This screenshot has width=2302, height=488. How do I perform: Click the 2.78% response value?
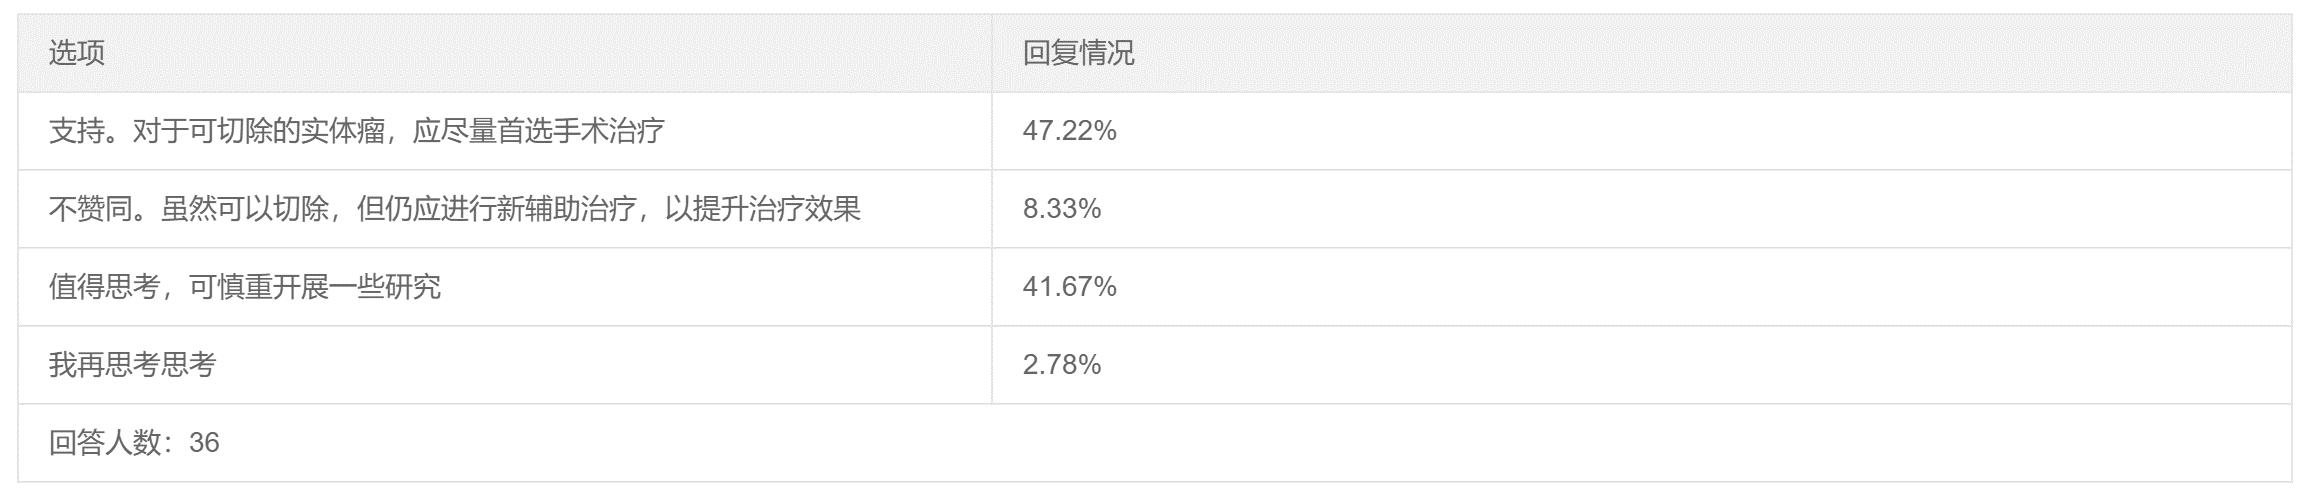tap(1062, 365)
